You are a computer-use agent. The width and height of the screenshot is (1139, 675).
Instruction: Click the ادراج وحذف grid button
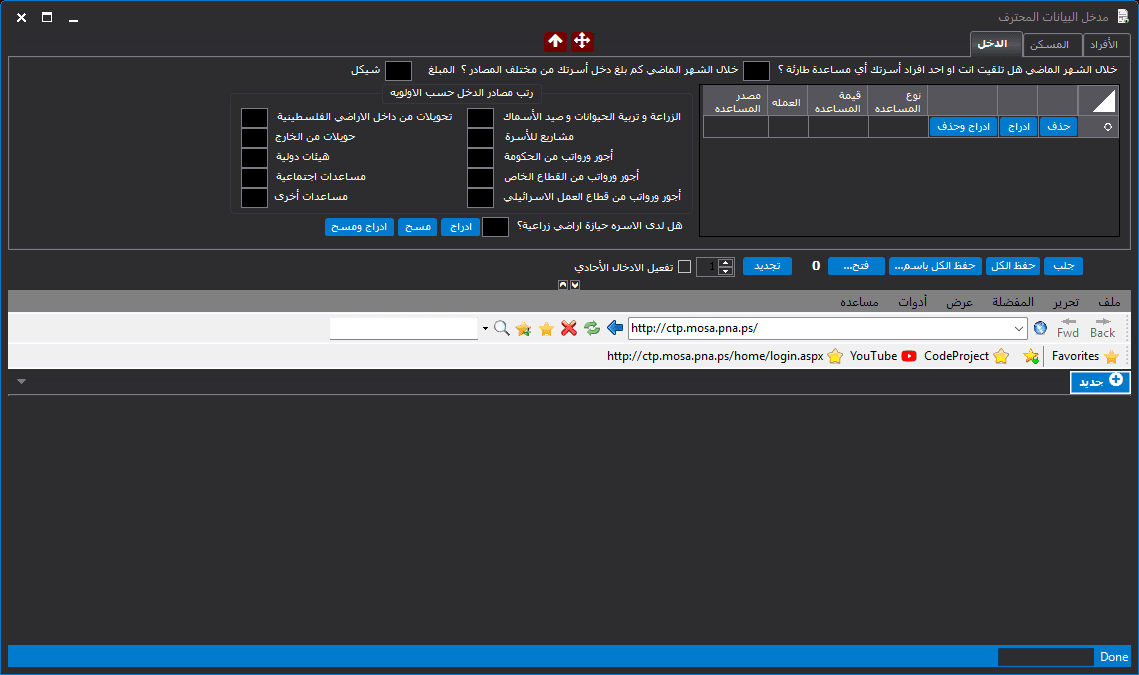[x=963, y=126]
